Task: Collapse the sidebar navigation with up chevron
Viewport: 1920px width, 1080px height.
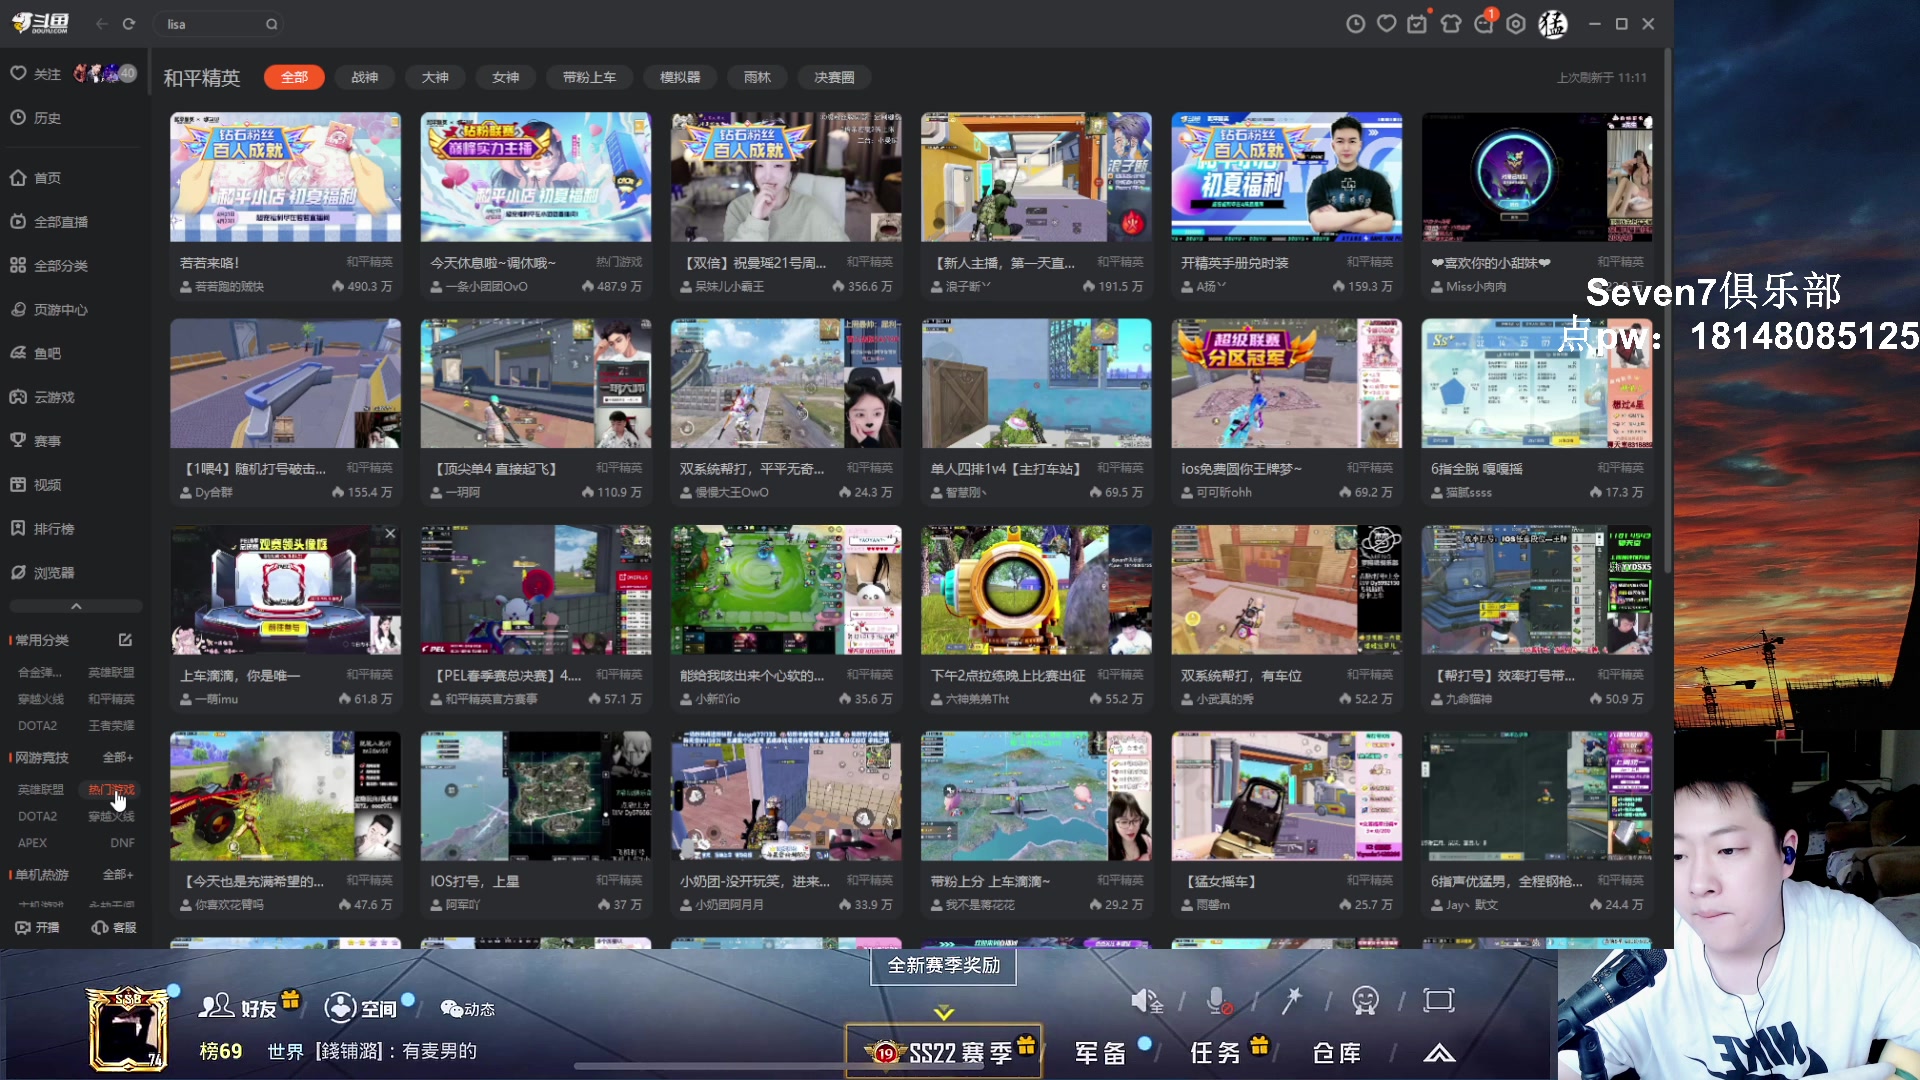Action: click(x=76, y=607)
